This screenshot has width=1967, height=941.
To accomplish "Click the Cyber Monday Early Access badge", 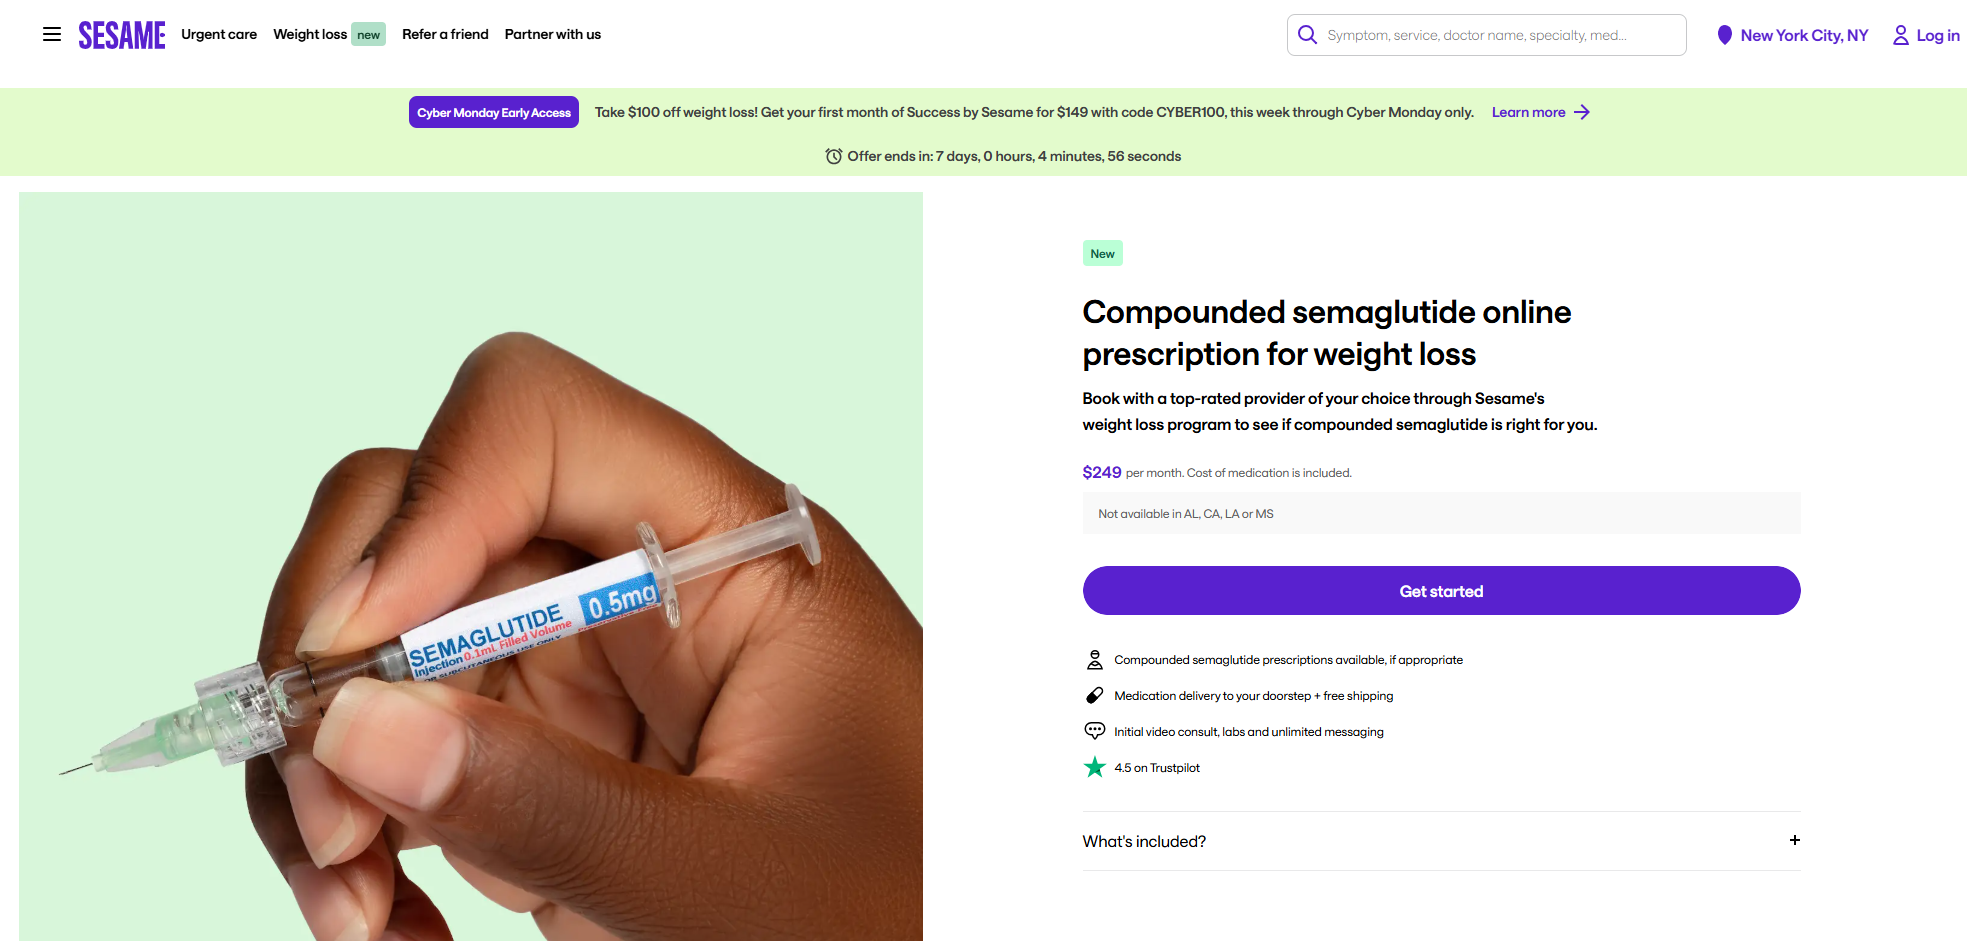I will point(494,112).
